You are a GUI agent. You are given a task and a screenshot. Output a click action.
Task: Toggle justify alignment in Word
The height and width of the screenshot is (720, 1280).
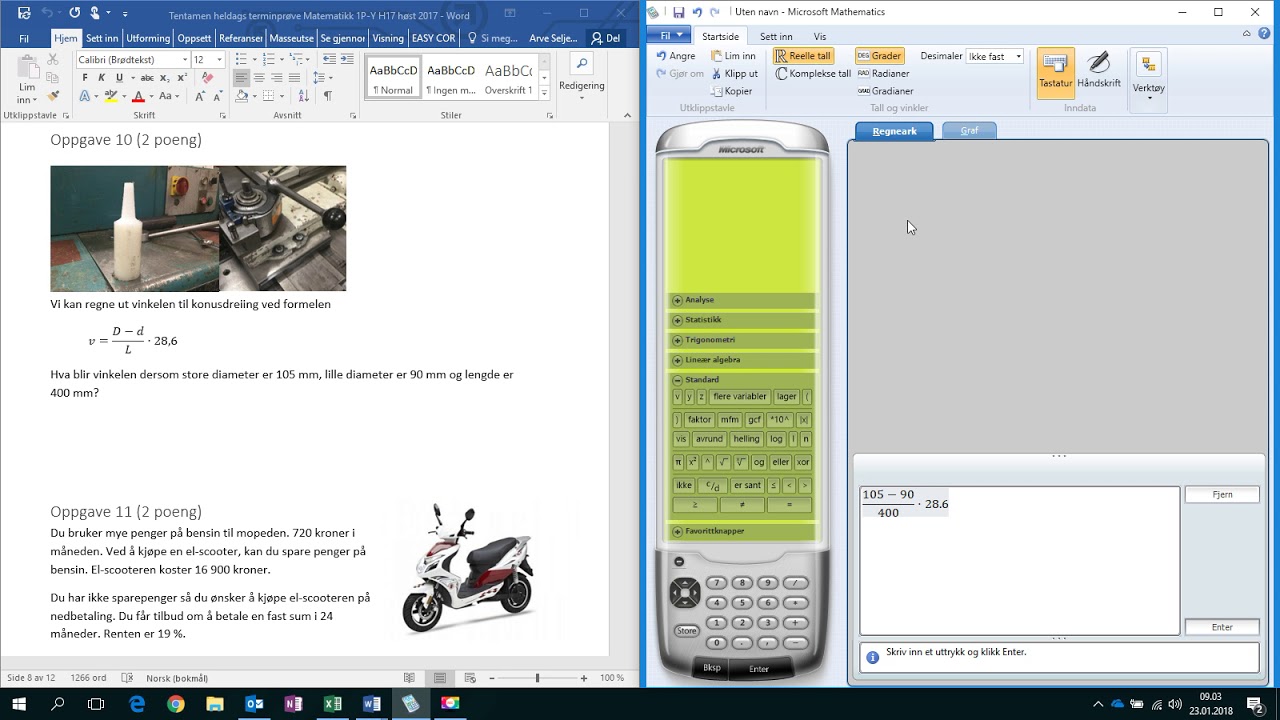click(293, 78)
